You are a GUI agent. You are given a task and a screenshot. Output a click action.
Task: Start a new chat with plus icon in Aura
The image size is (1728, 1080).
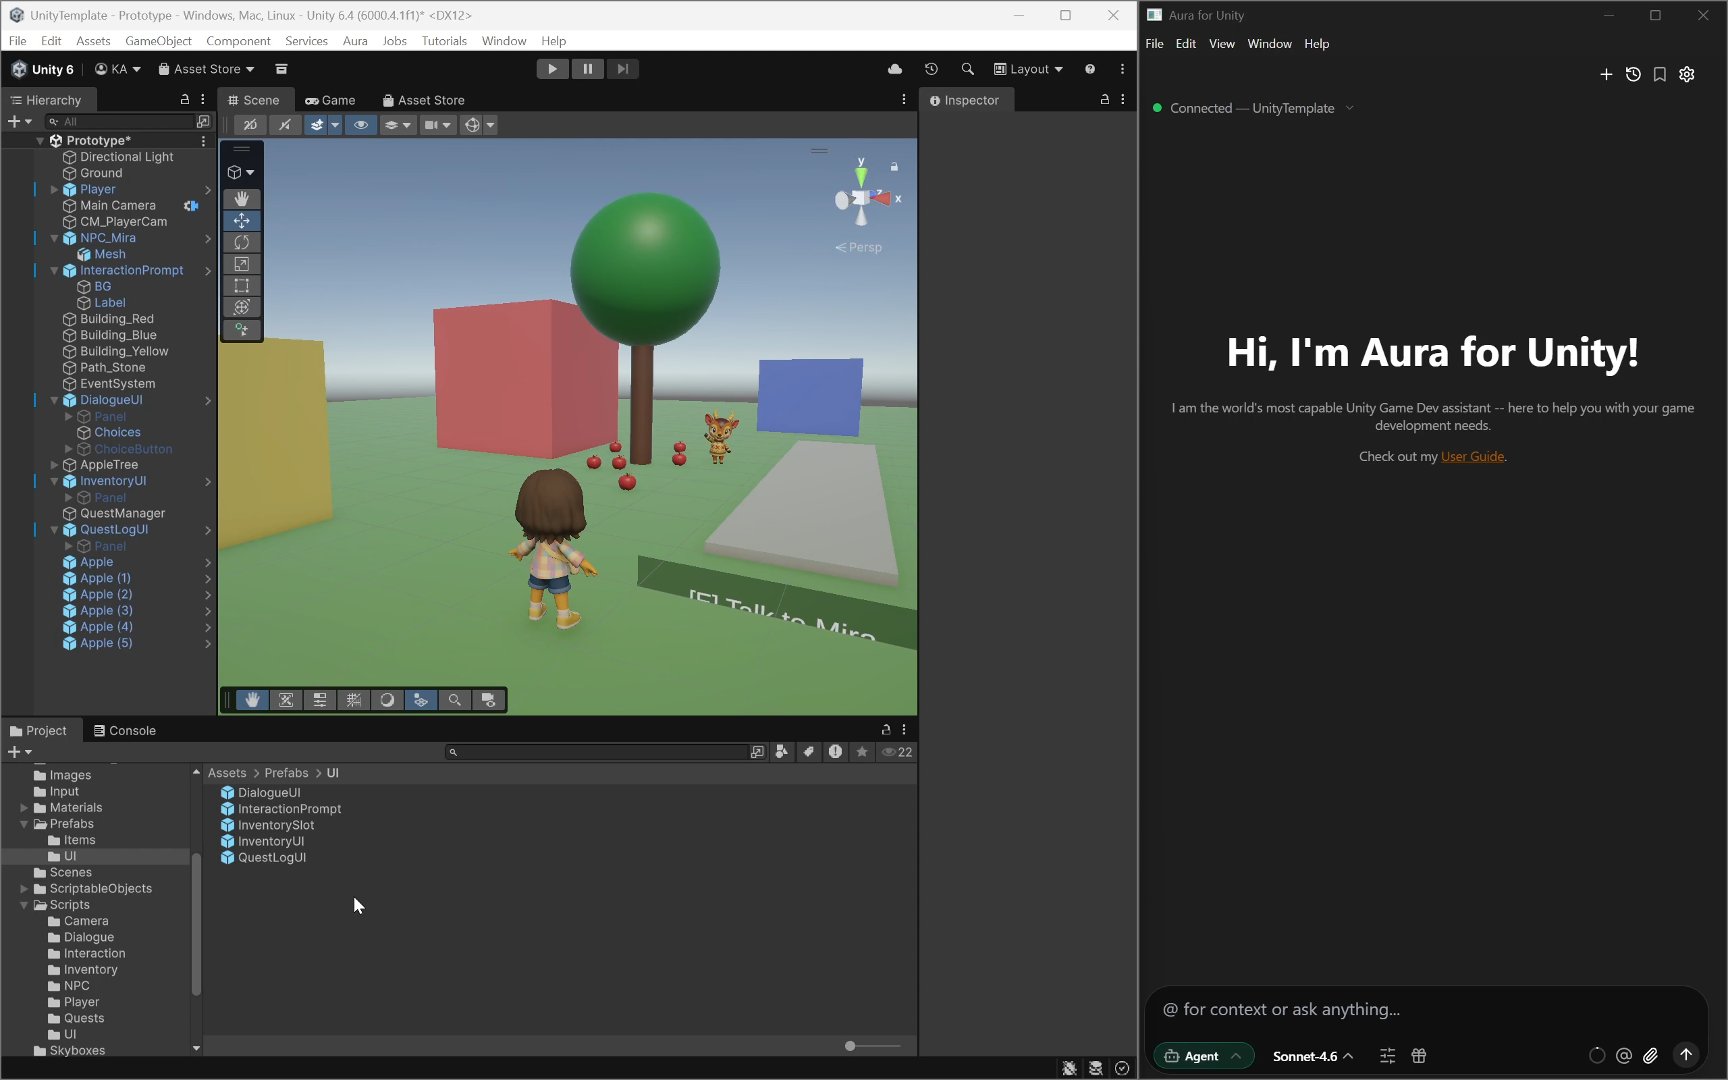pyautogui.click(x=1606, y=74)
